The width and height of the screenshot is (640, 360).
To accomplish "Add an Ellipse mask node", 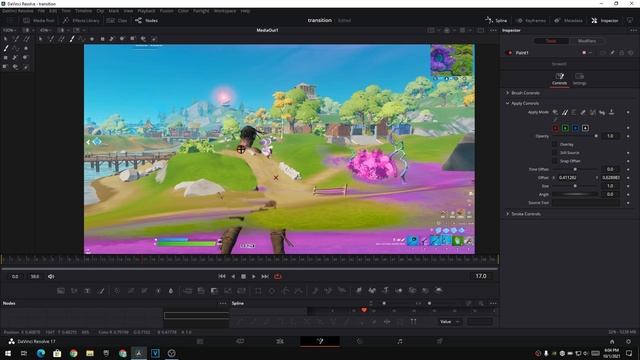I will (x=272, y=291).
